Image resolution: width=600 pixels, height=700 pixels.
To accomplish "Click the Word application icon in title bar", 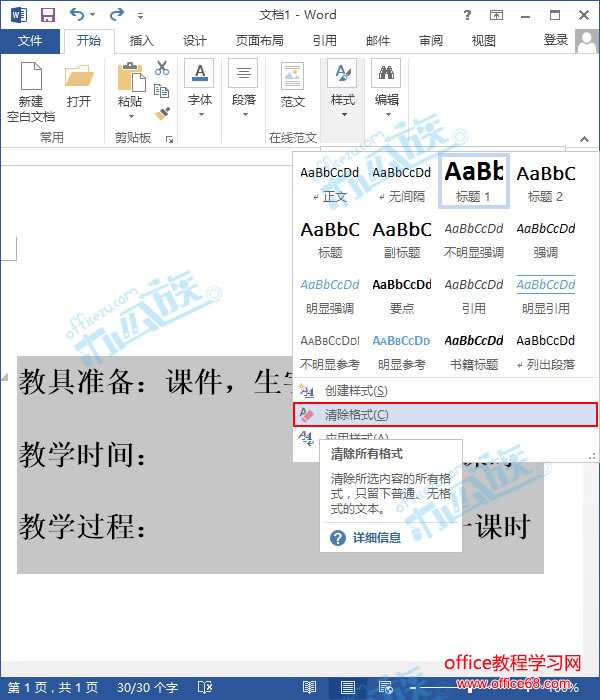I will click(x=19, y=15).
